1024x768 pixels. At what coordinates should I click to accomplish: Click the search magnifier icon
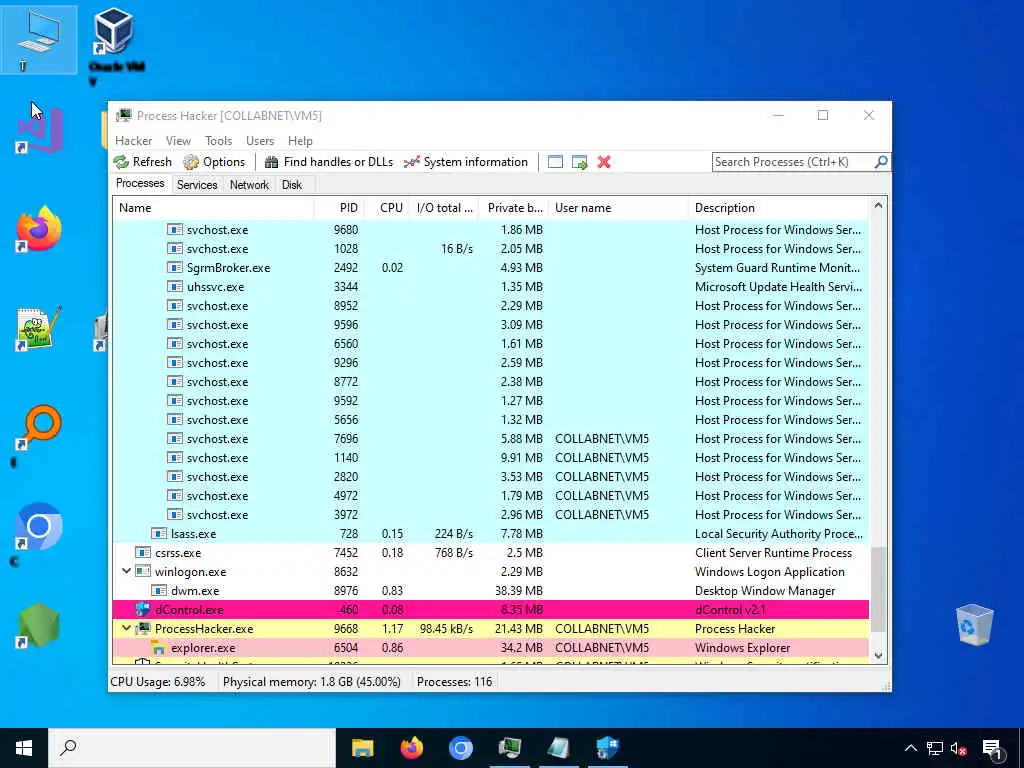click(881, 161)
